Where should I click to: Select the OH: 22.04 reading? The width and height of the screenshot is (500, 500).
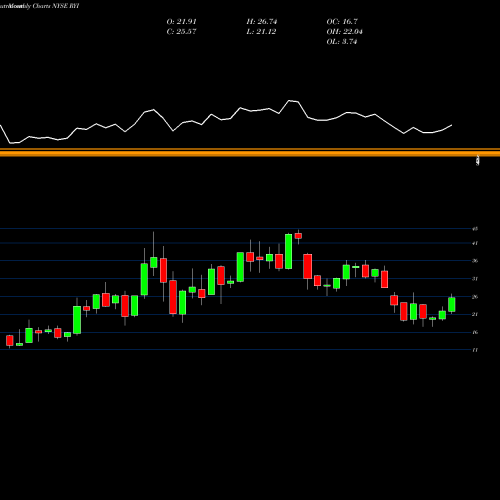344,32
